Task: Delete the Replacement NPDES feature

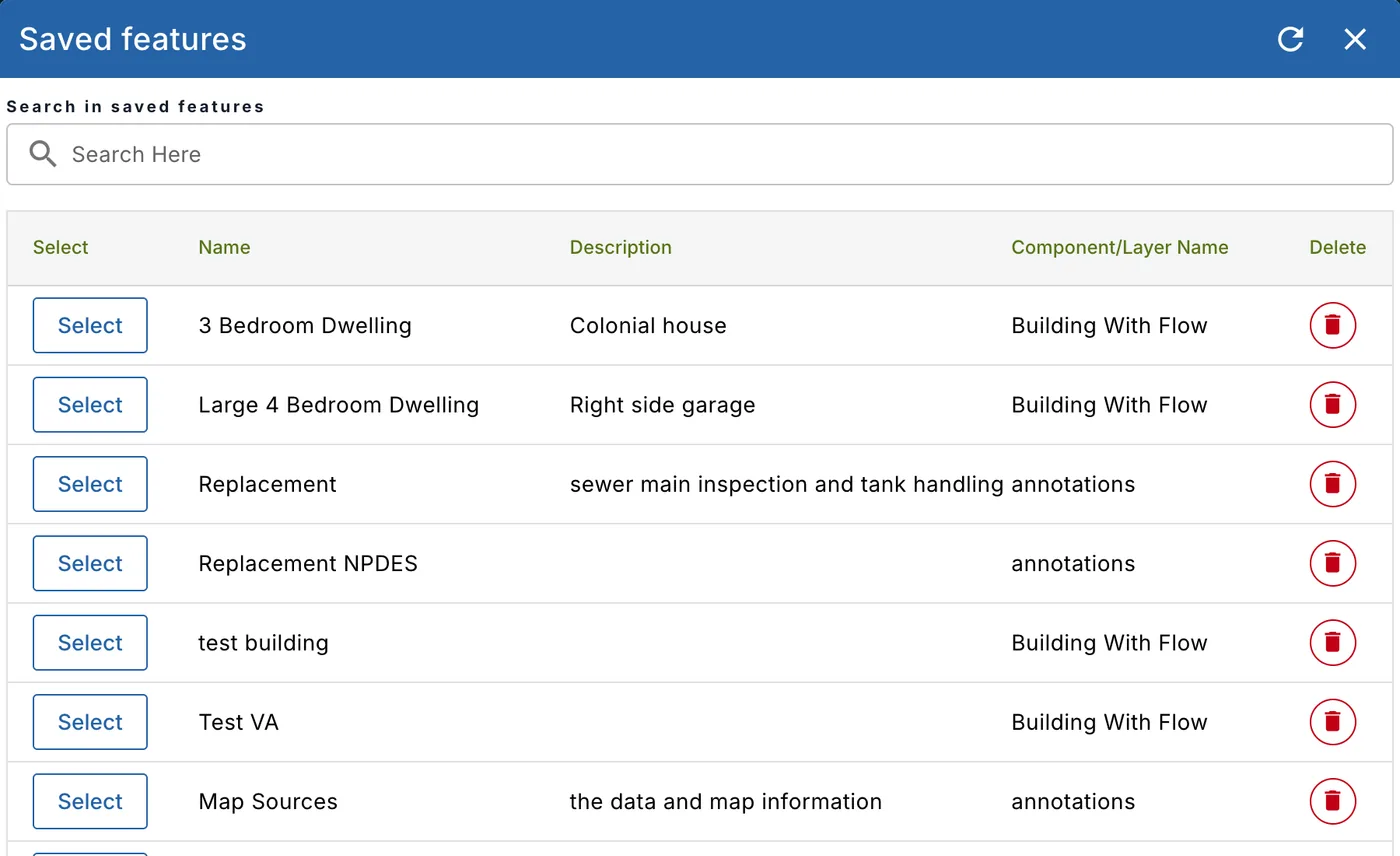Action: pyautogui.click(x=1332, y=563)
